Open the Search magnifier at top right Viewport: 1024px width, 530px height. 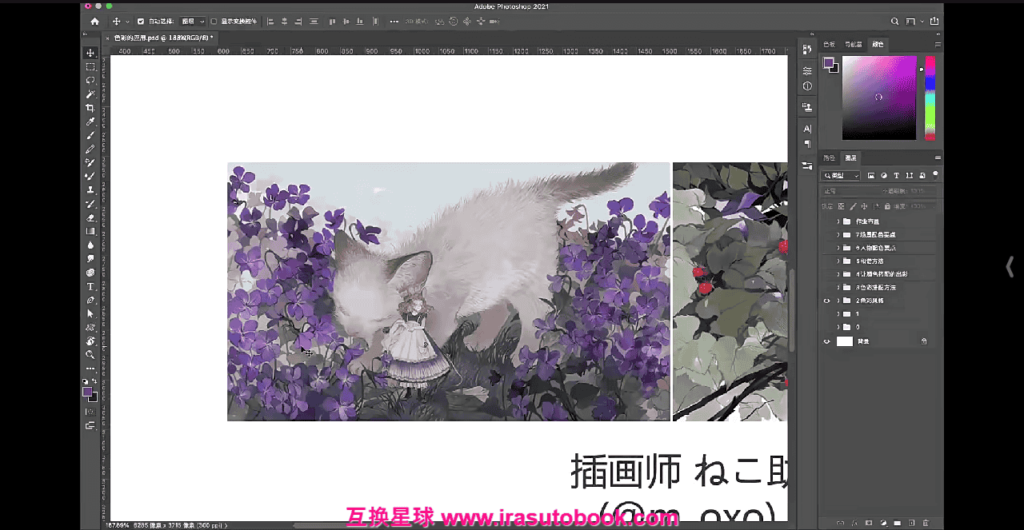tap(895, 22)
